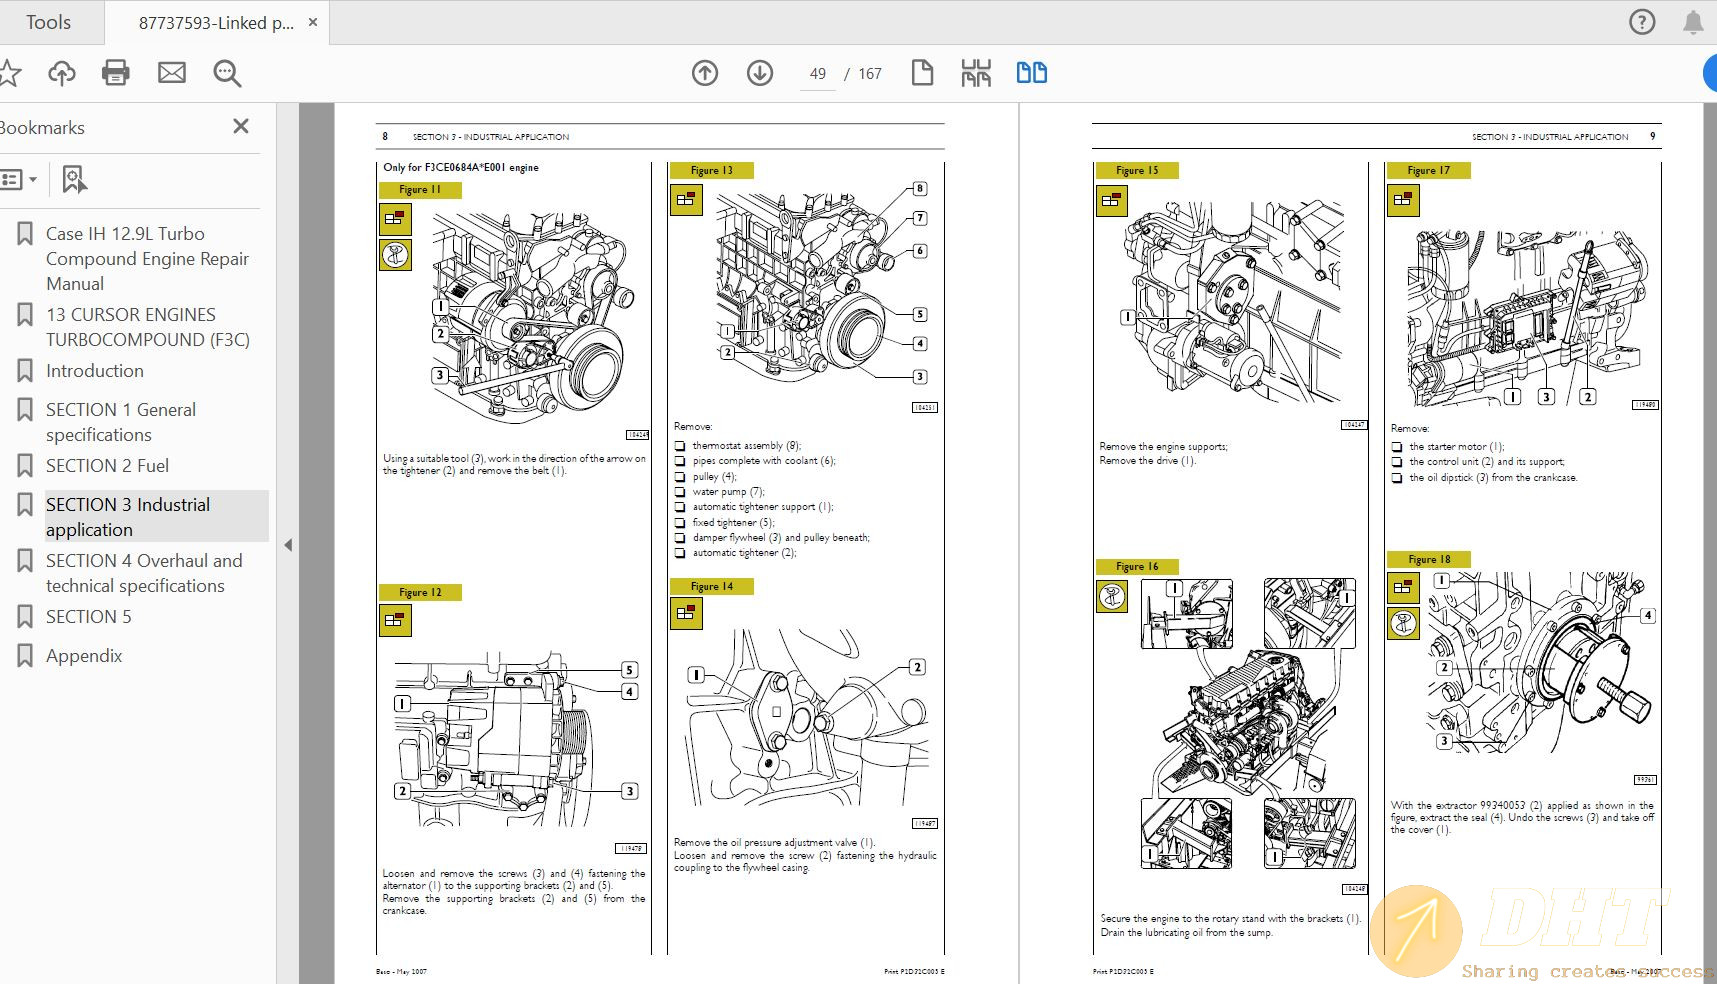Open the Print dialog
The height and width of the screenshot is (984, 1717).
pos(115,72)
